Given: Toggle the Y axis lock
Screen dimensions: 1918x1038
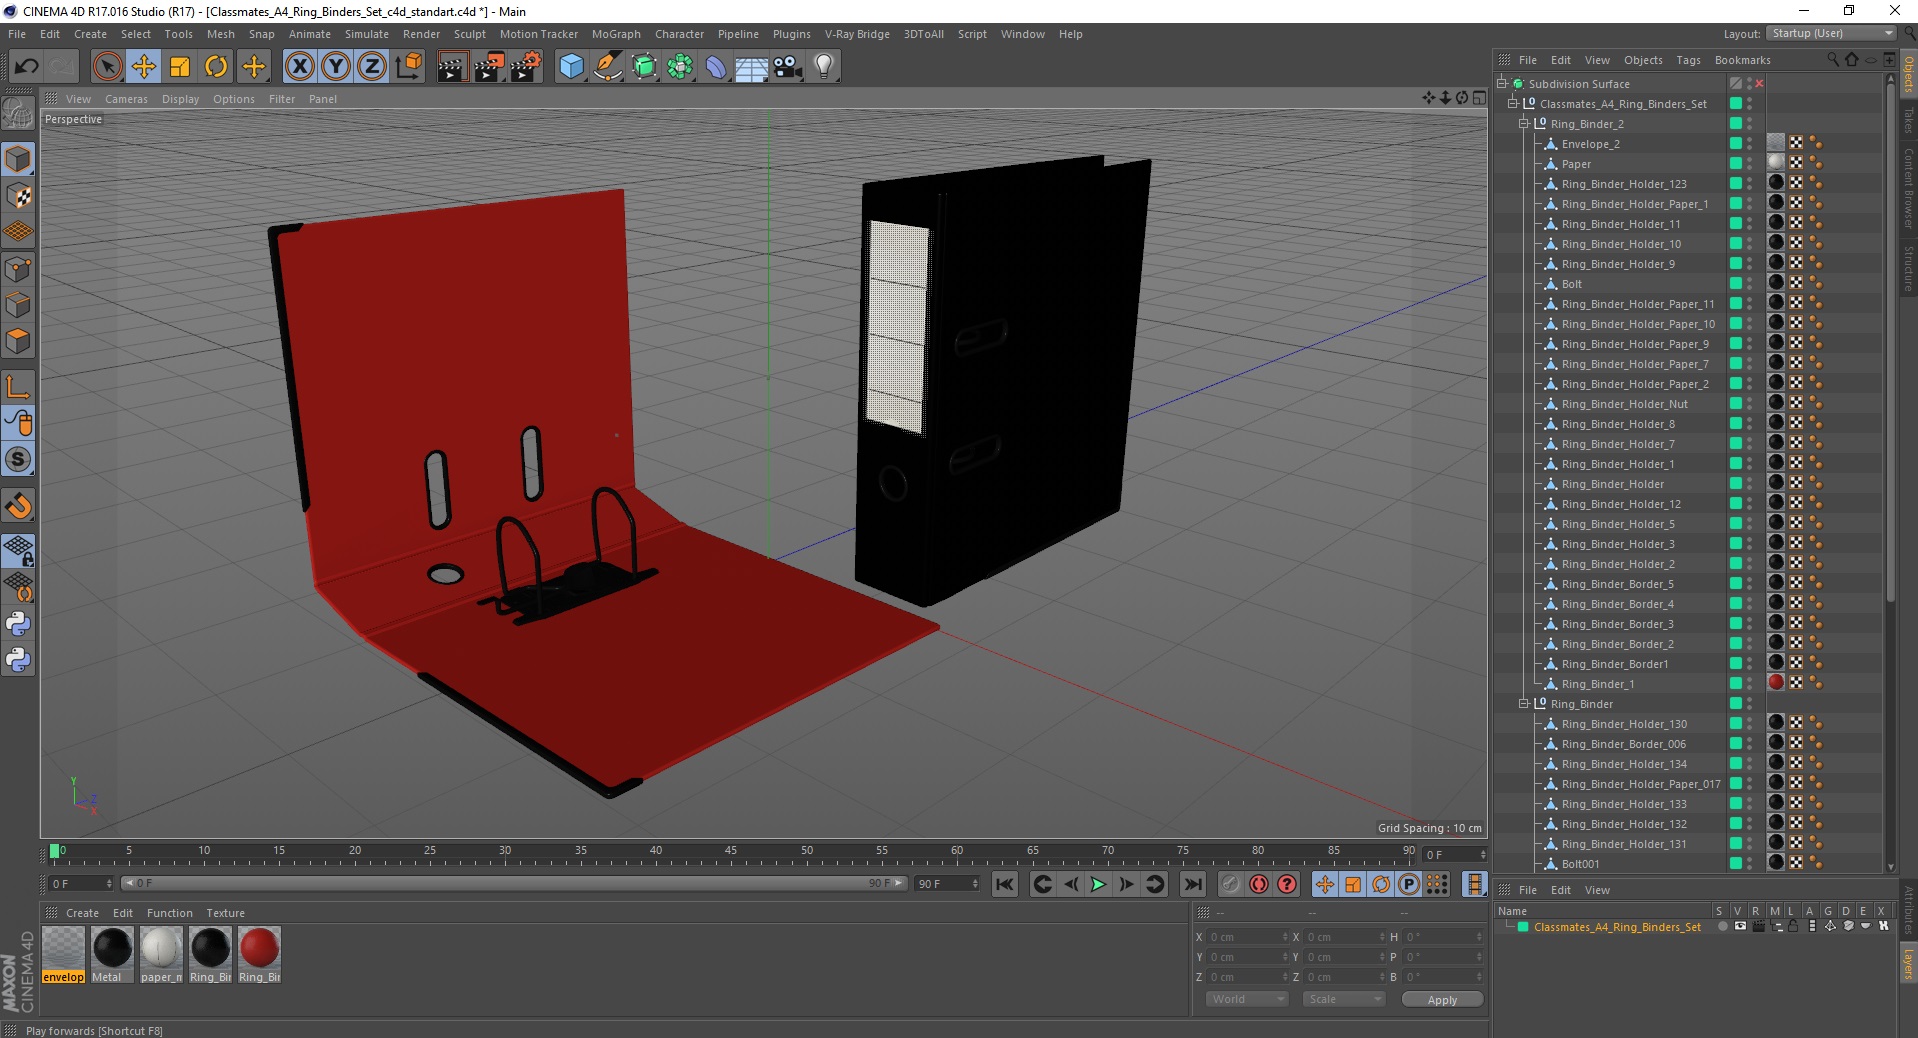Looking at the screenshot, I should pyautogui.click(x=336, y=67).
